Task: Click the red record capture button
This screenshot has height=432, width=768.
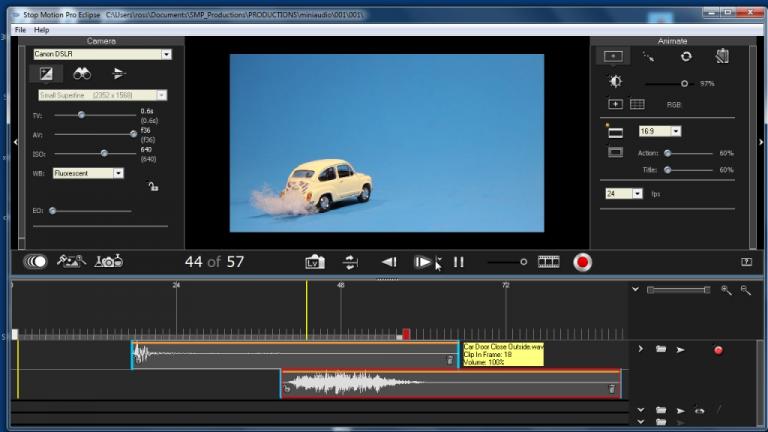Action: click(582, 263)
